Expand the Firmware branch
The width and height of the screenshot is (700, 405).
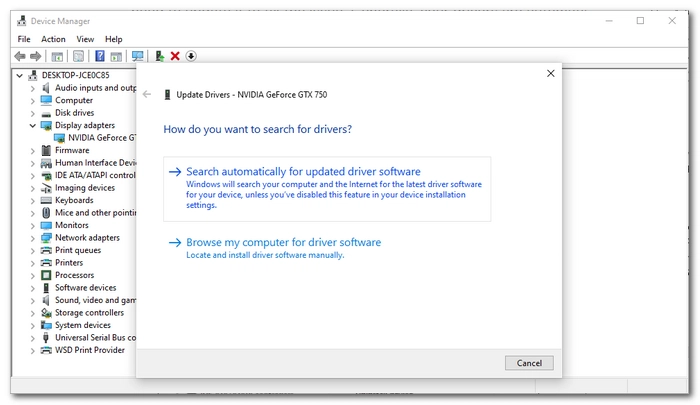tap(32, 151)
